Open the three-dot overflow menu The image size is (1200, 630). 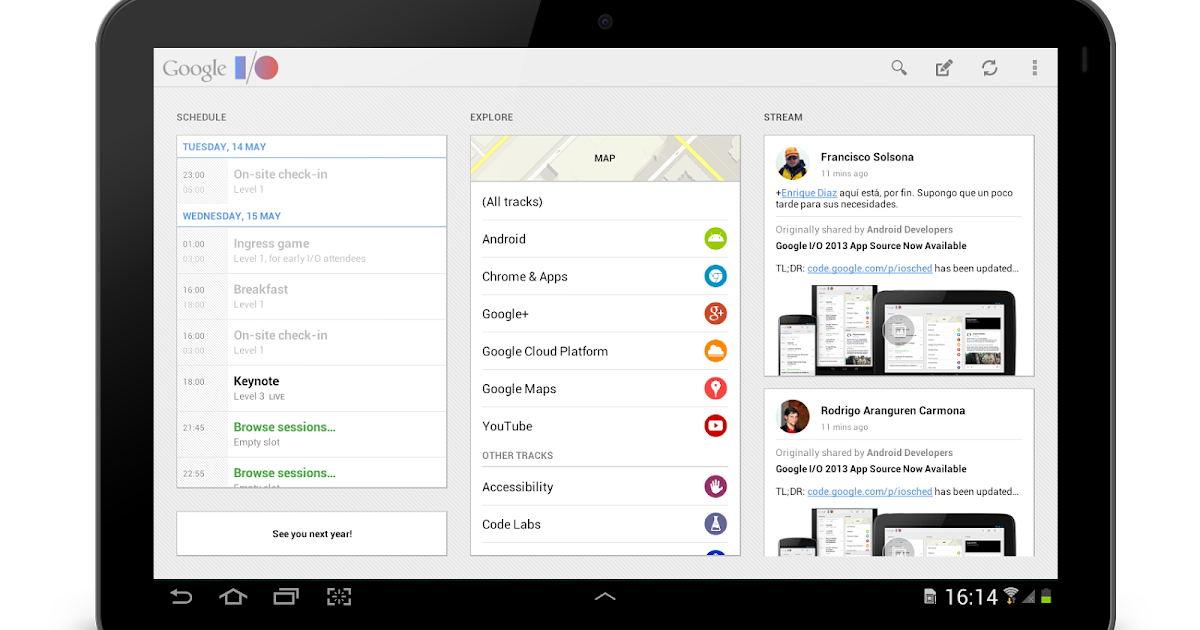click(x=1035, y=68)
